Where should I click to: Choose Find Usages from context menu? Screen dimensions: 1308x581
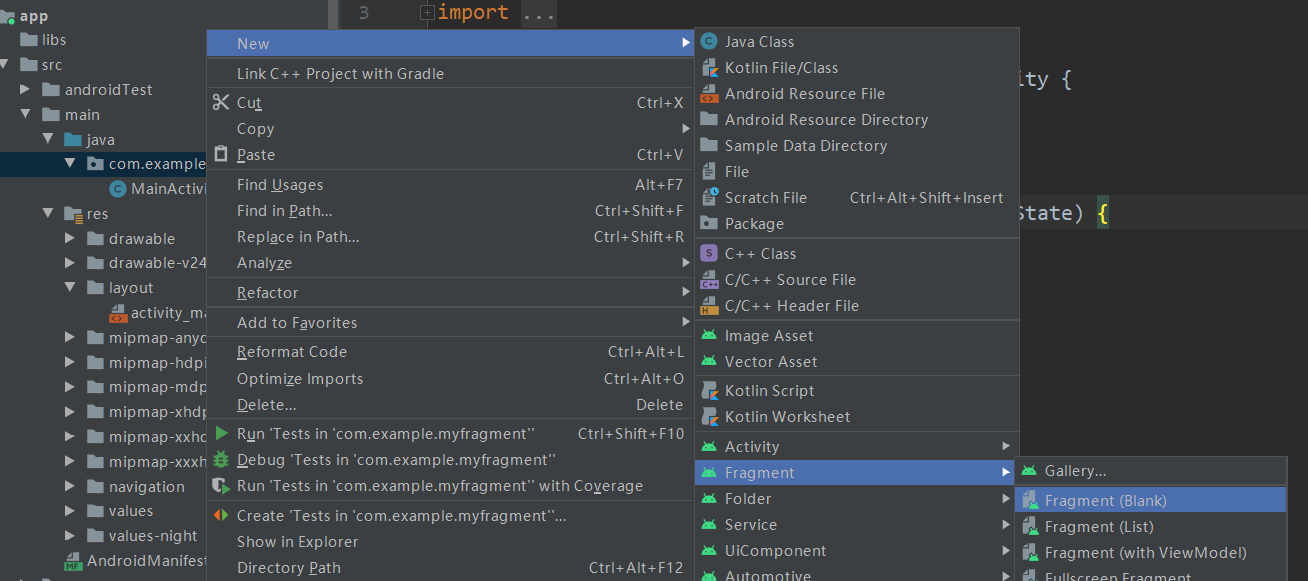[451, 185]
